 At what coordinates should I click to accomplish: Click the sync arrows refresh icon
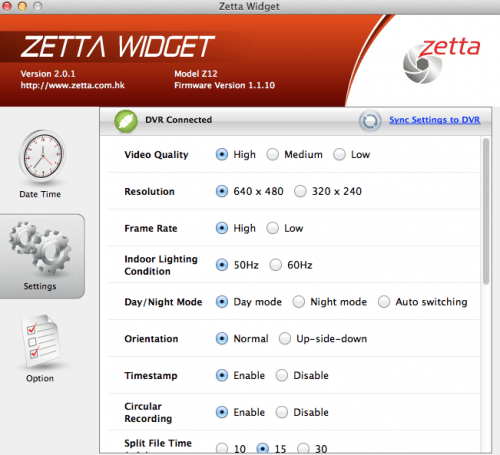pos(370,121)
